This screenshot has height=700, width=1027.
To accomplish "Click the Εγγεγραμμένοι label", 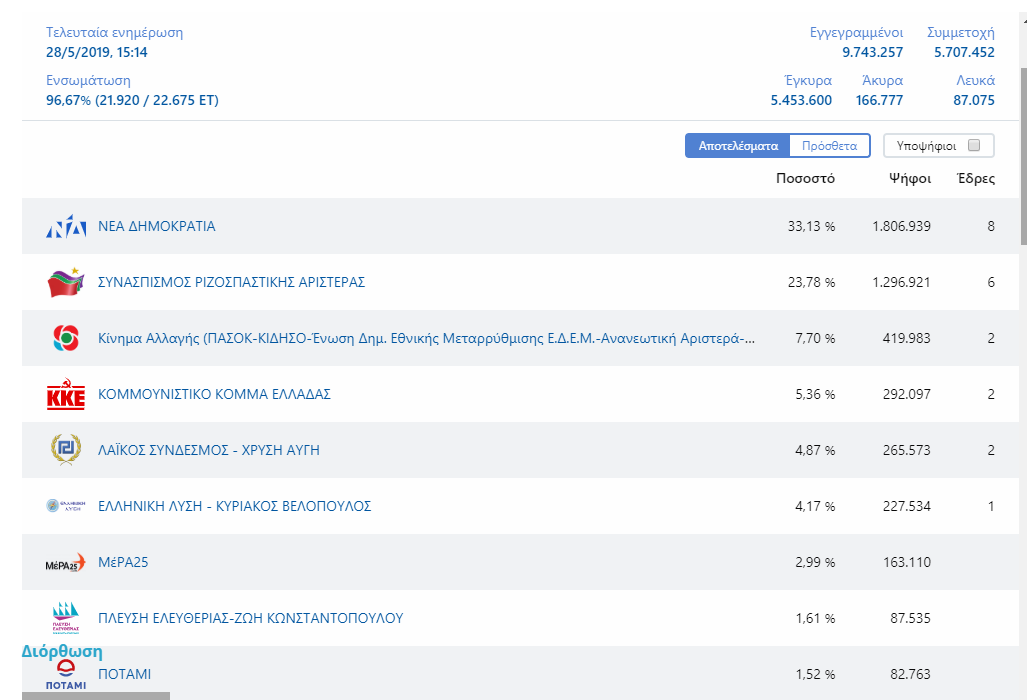I will tap(857, 33).
